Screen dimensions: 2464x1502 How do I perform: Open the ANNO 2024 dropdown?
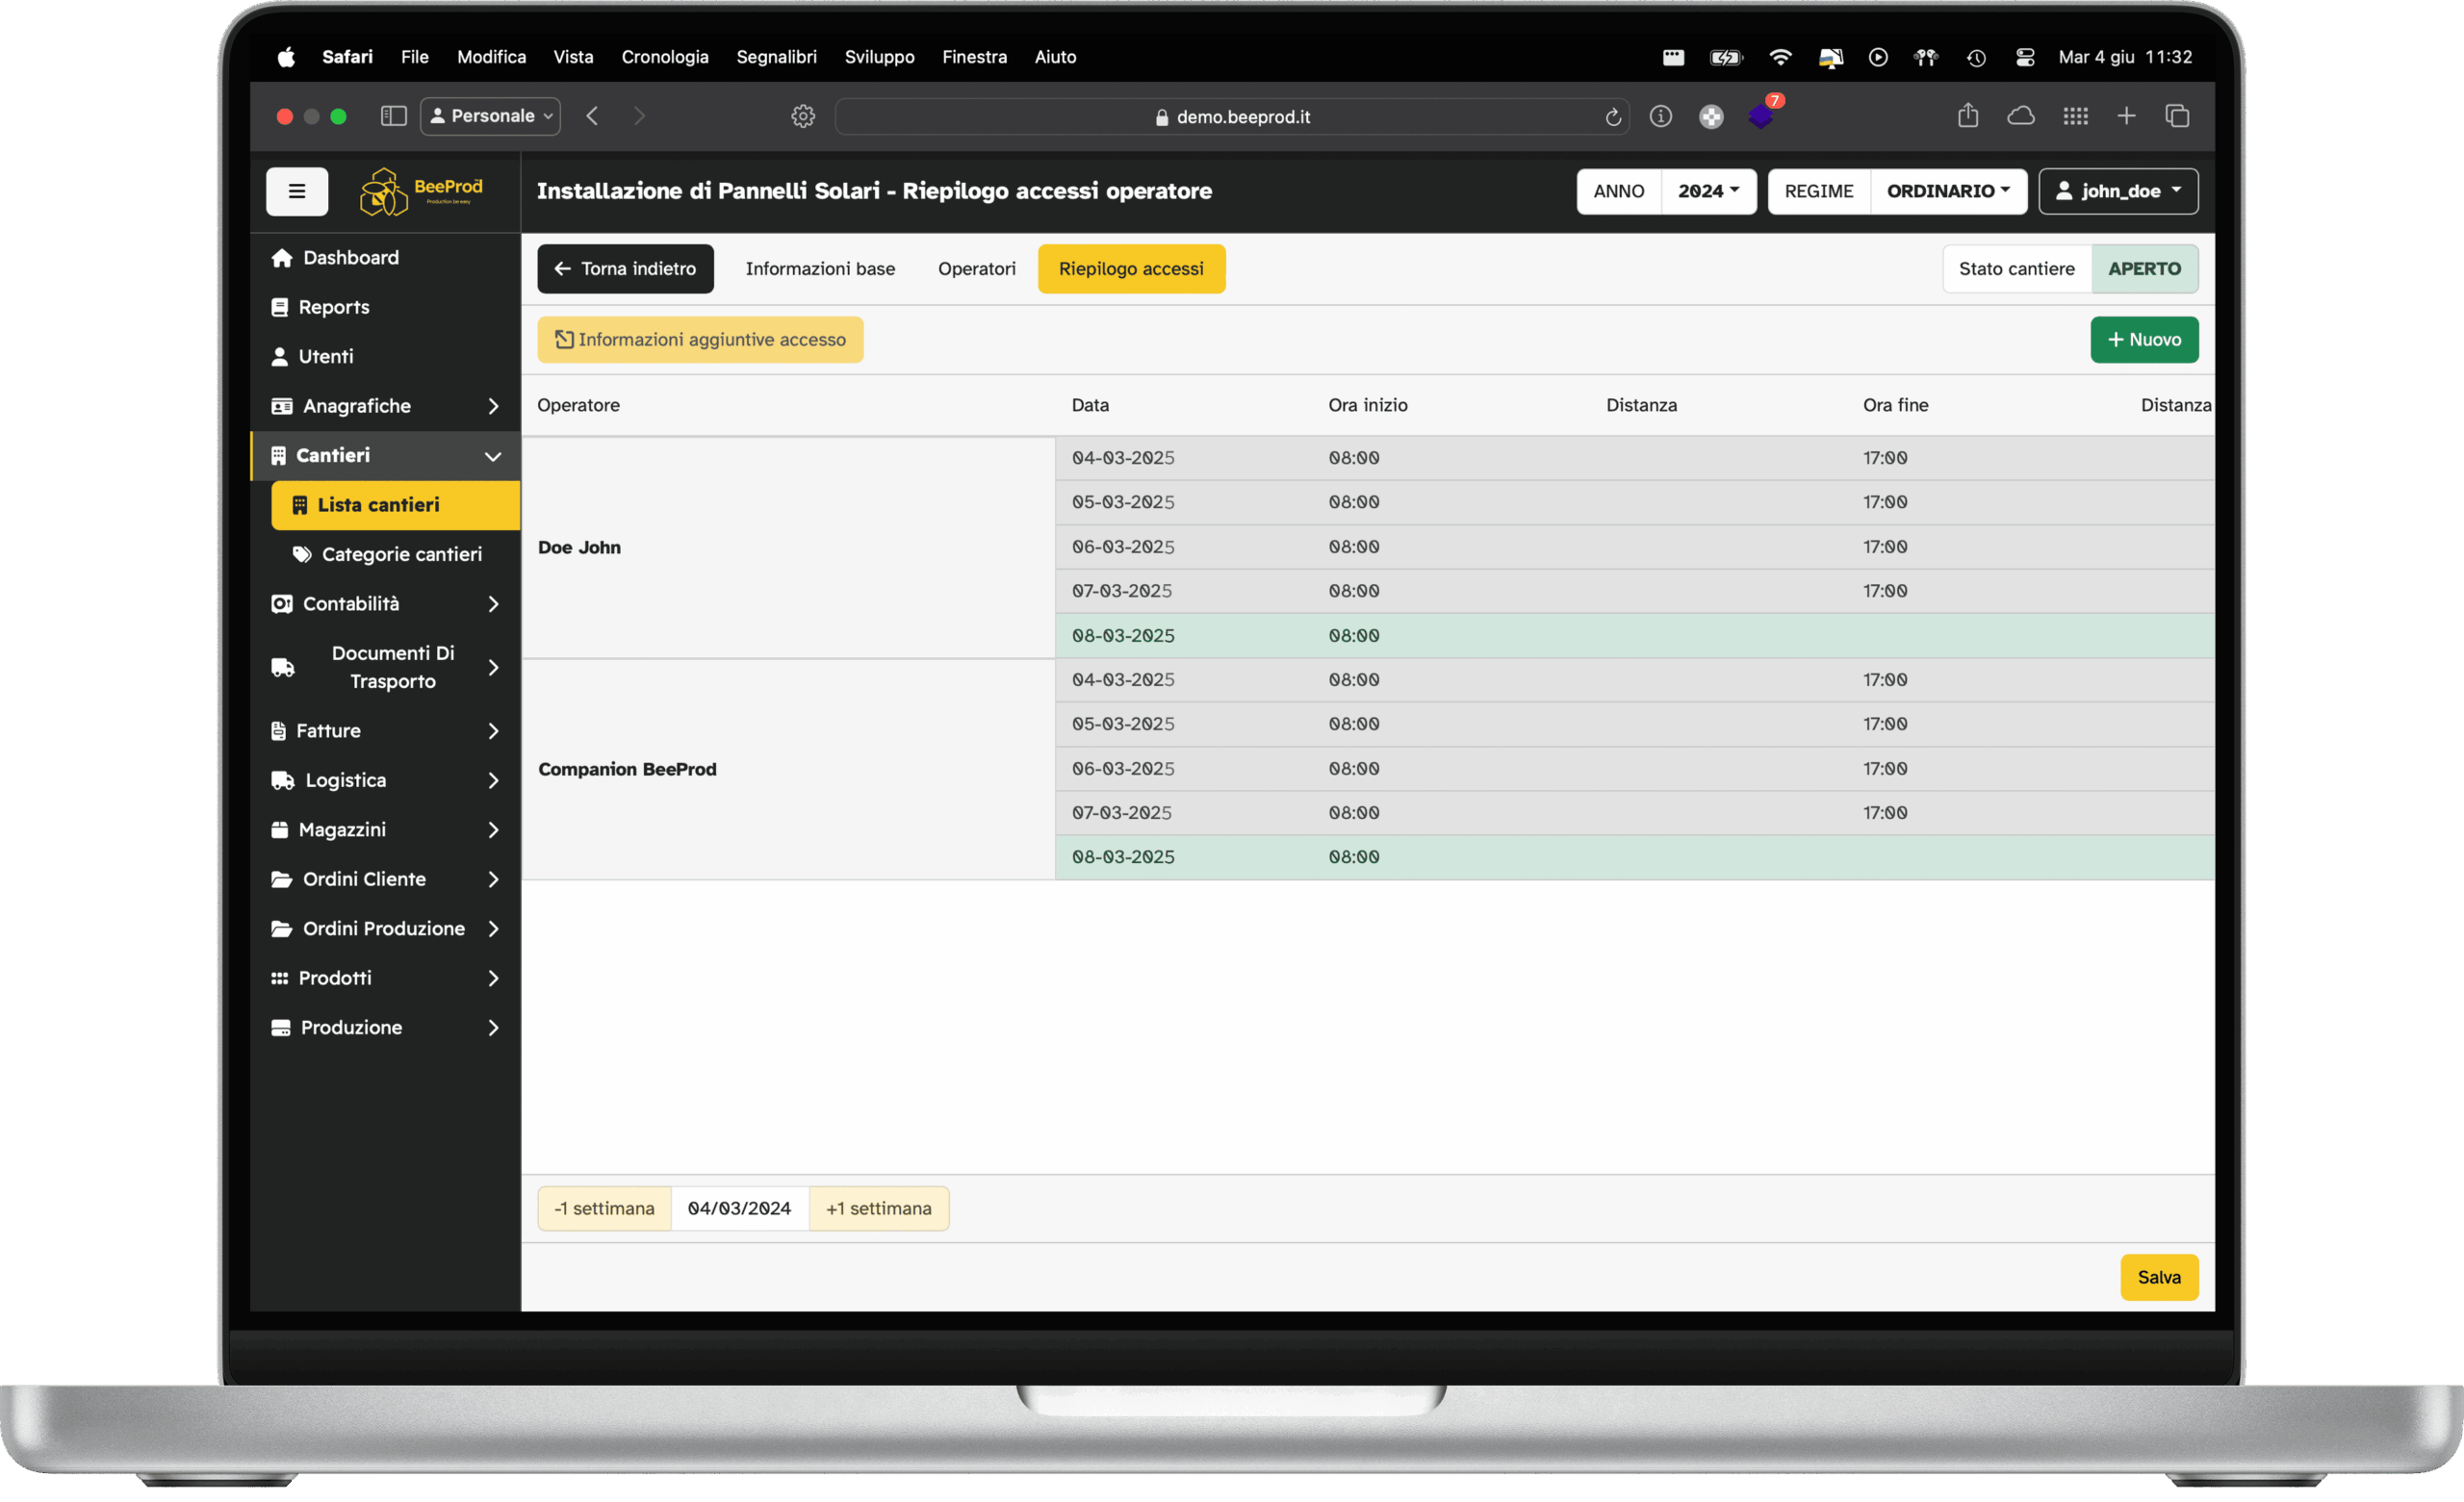click(x=1707, y=191)
